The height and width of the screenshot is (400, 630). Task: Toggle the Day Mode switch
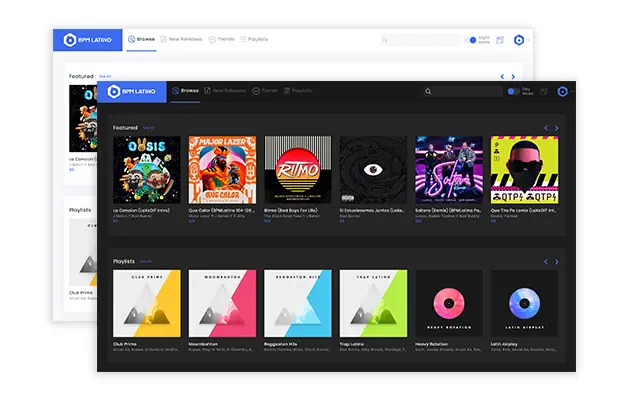513,92
